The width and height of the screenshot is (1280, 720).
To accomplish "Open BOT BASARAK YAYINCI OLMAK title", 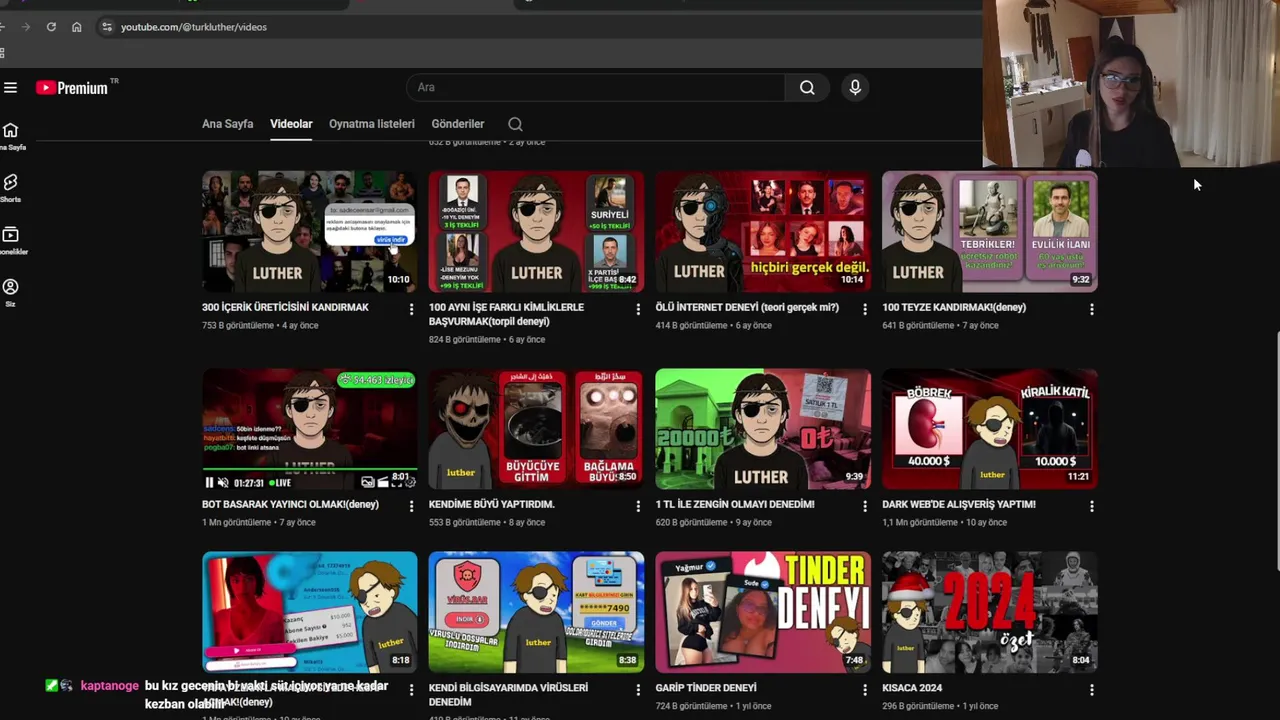I will [x=290, y=504].
